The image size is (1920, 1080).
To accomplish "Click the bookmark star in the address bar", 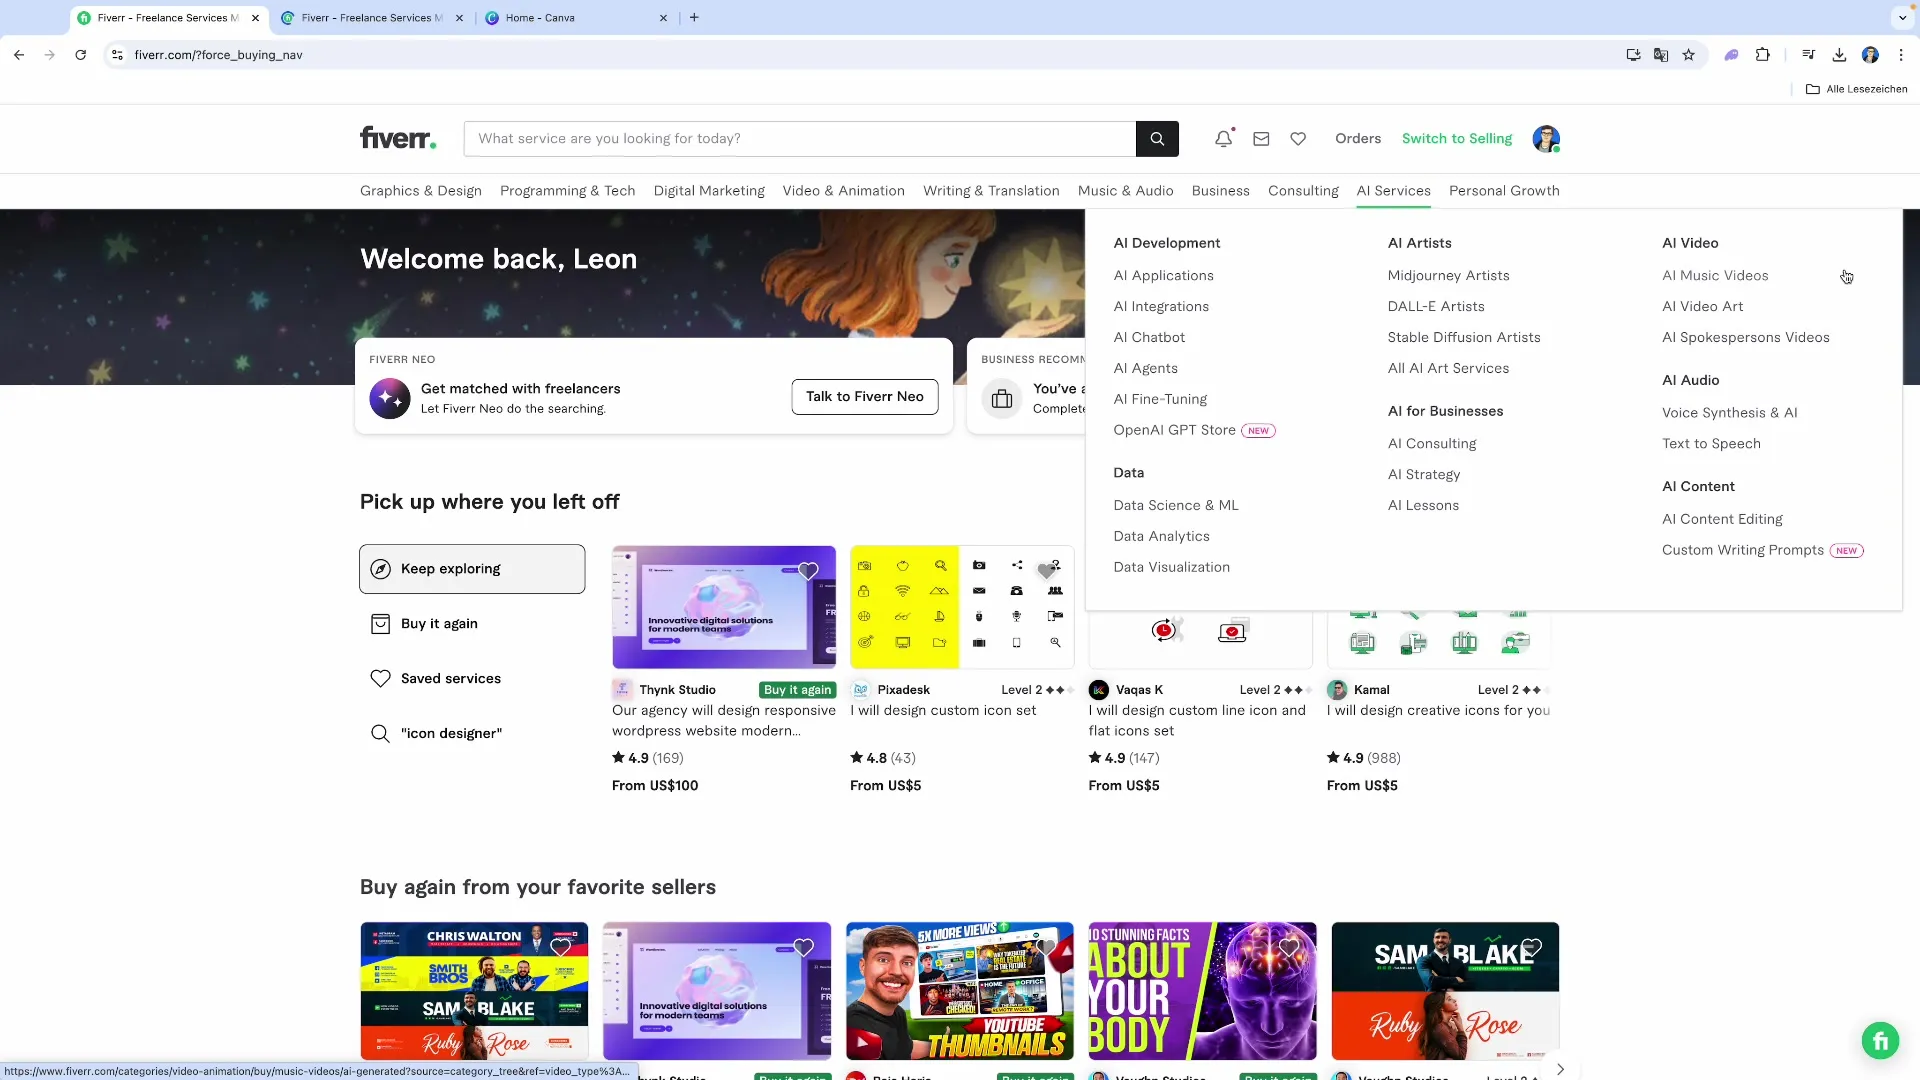I will pyautogui.click(x=1688, y=55).
